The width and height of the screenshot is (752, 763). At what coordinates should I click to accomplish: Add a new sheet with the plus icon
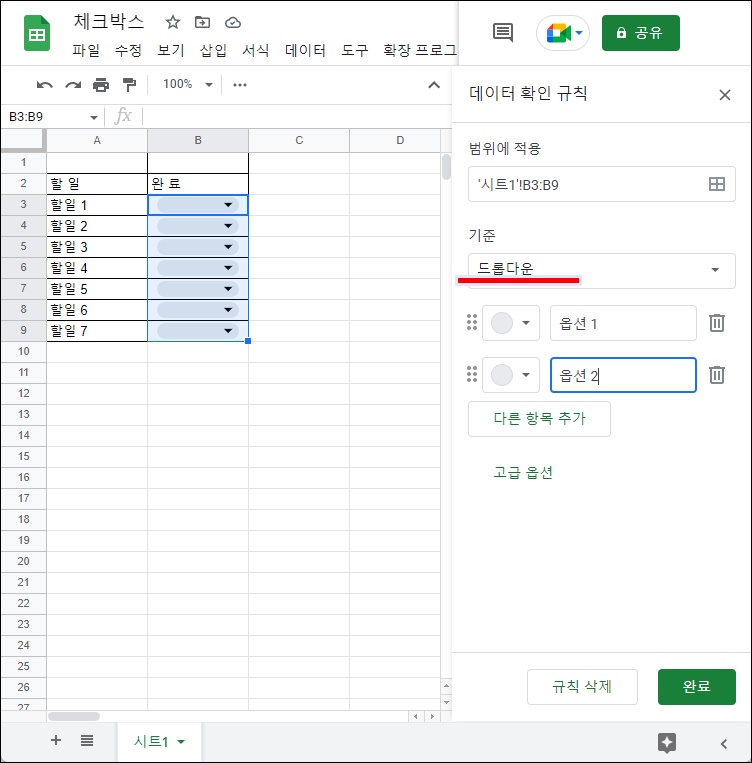56,740
